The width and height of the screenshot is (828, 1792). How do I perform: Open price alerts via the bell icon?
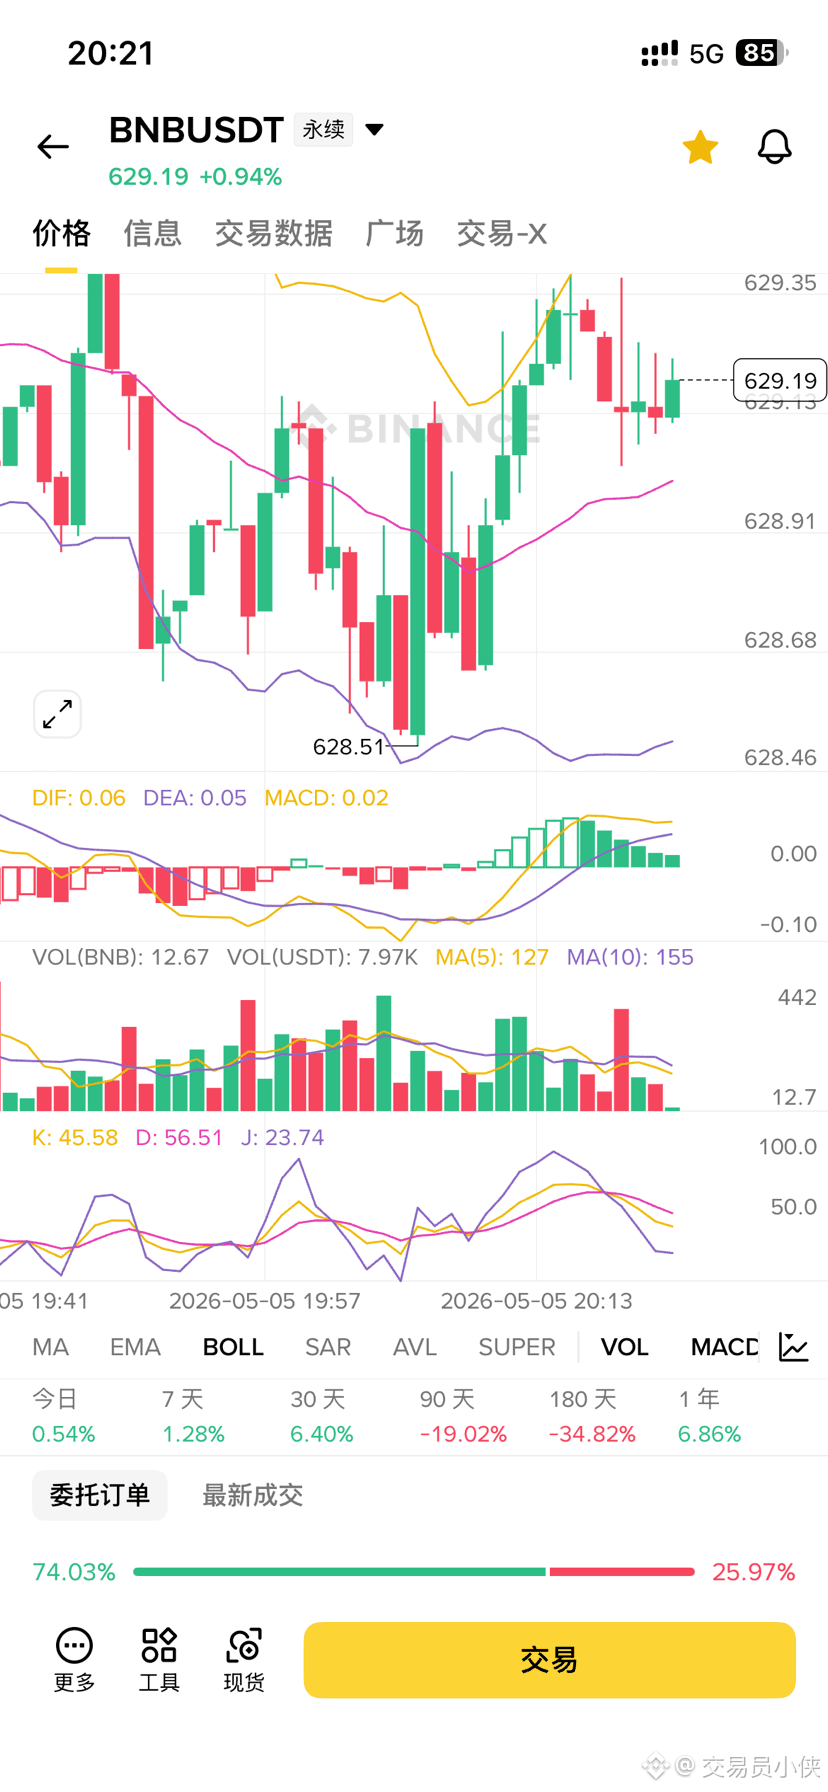(x=774, y=147)
